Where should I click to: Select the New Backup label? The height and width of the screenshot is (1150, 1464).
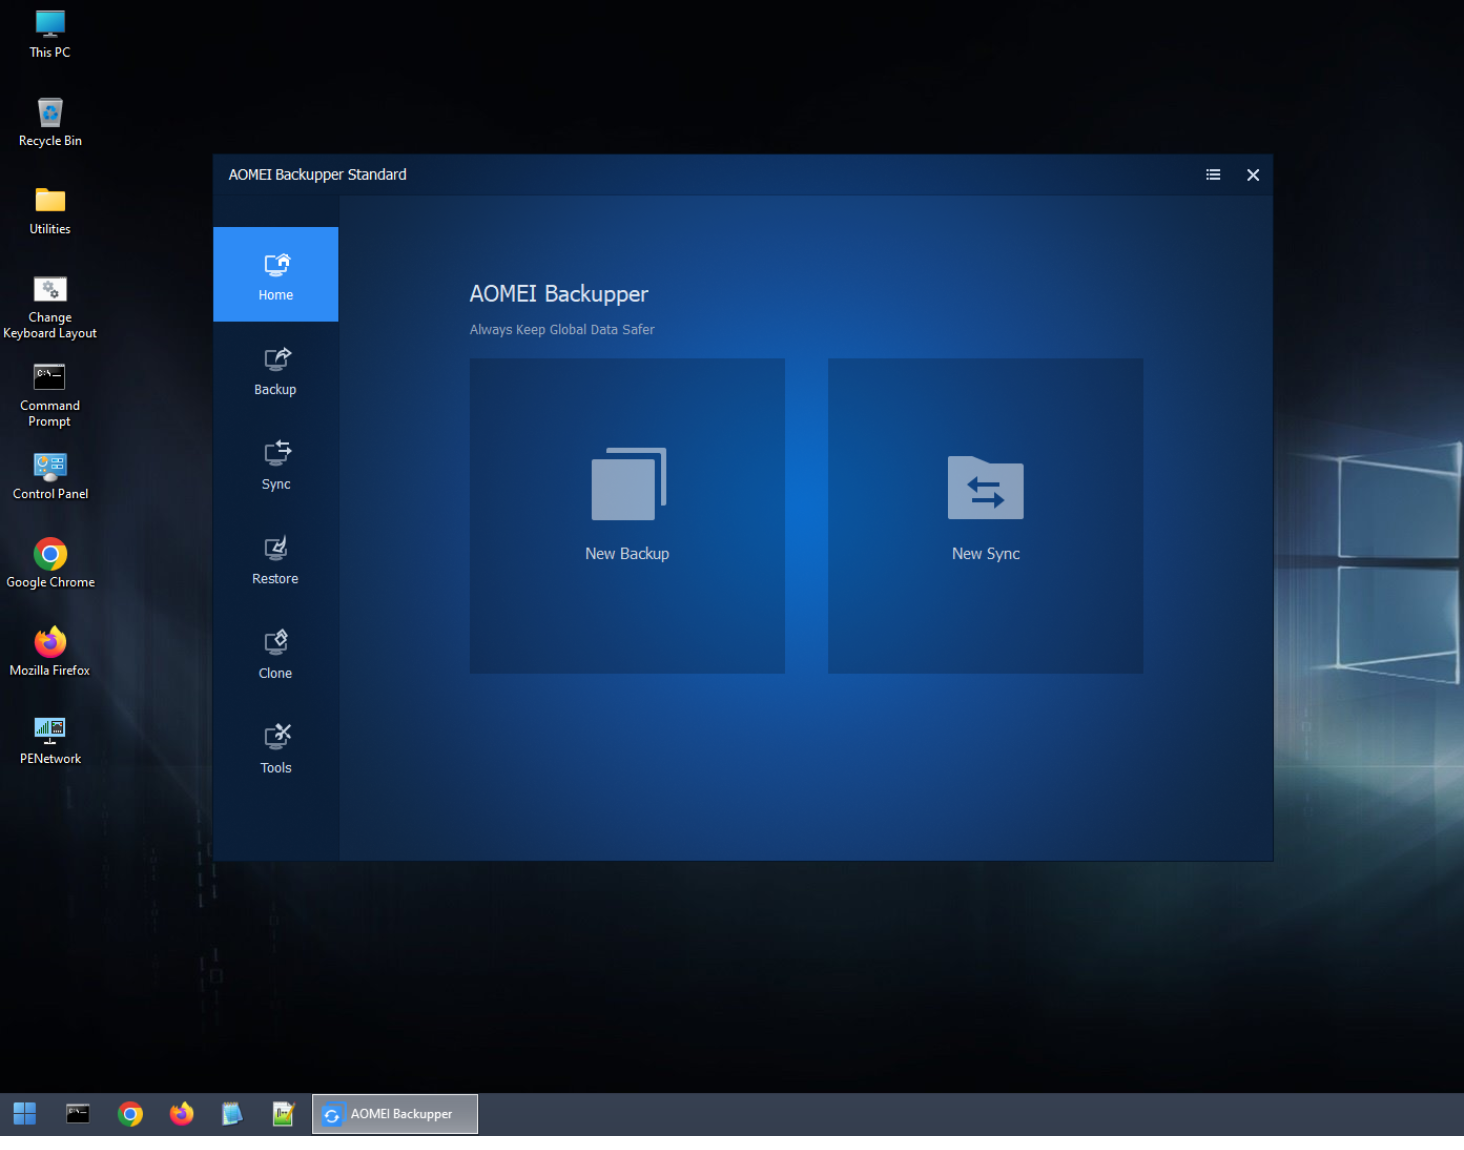627,554
